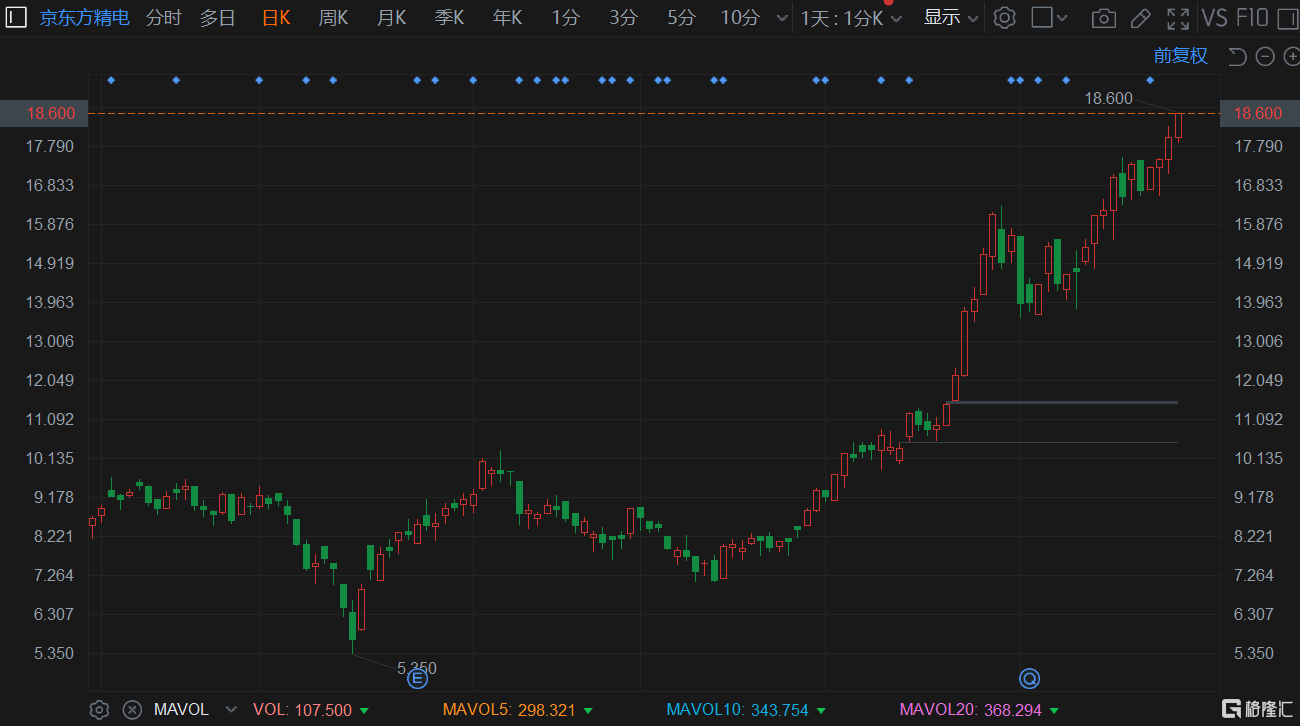Select the 日K daily candlestick tab

276,18
